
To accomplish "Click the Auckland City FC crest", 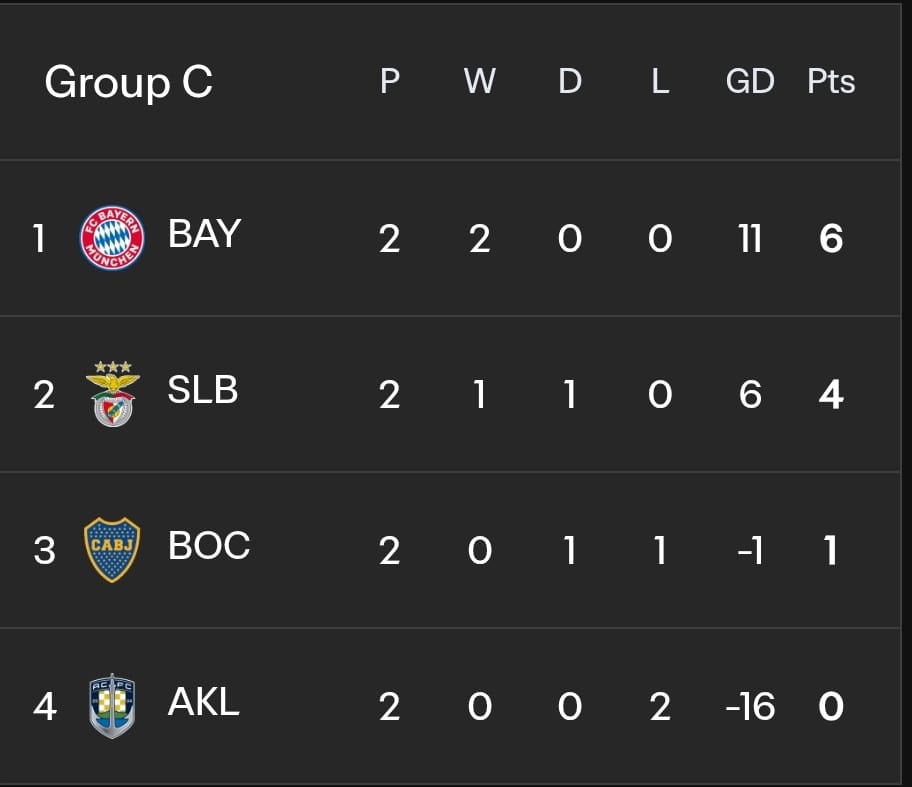I will 112,706.
